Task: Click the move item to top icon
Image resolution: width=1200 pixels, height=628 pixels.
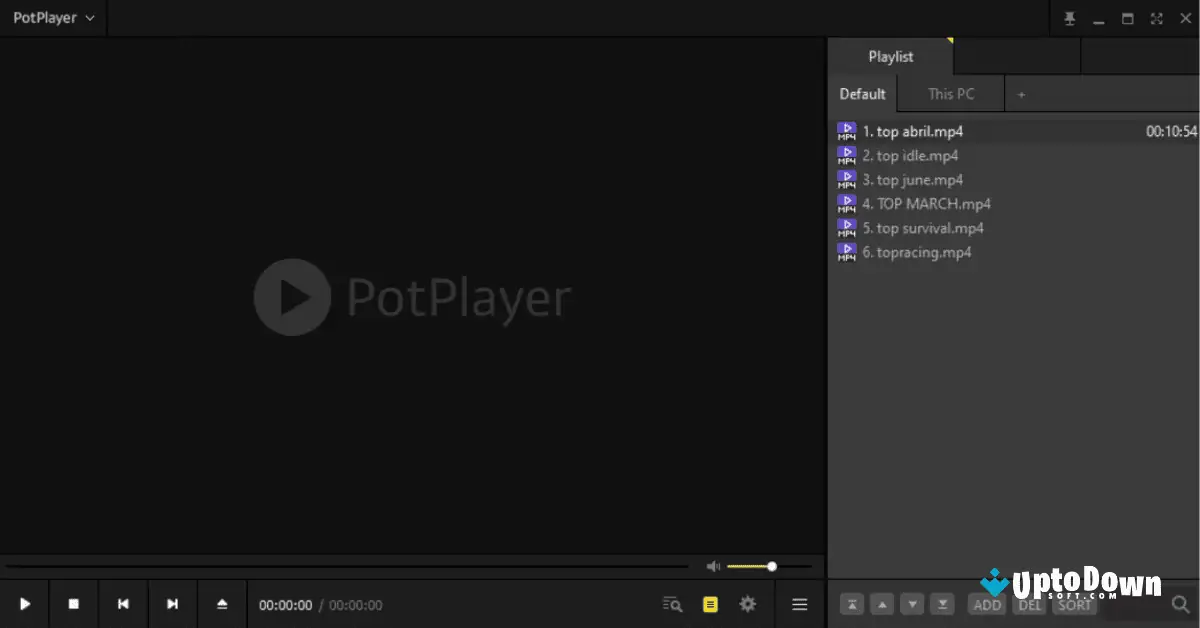Action: pos(851,604)
